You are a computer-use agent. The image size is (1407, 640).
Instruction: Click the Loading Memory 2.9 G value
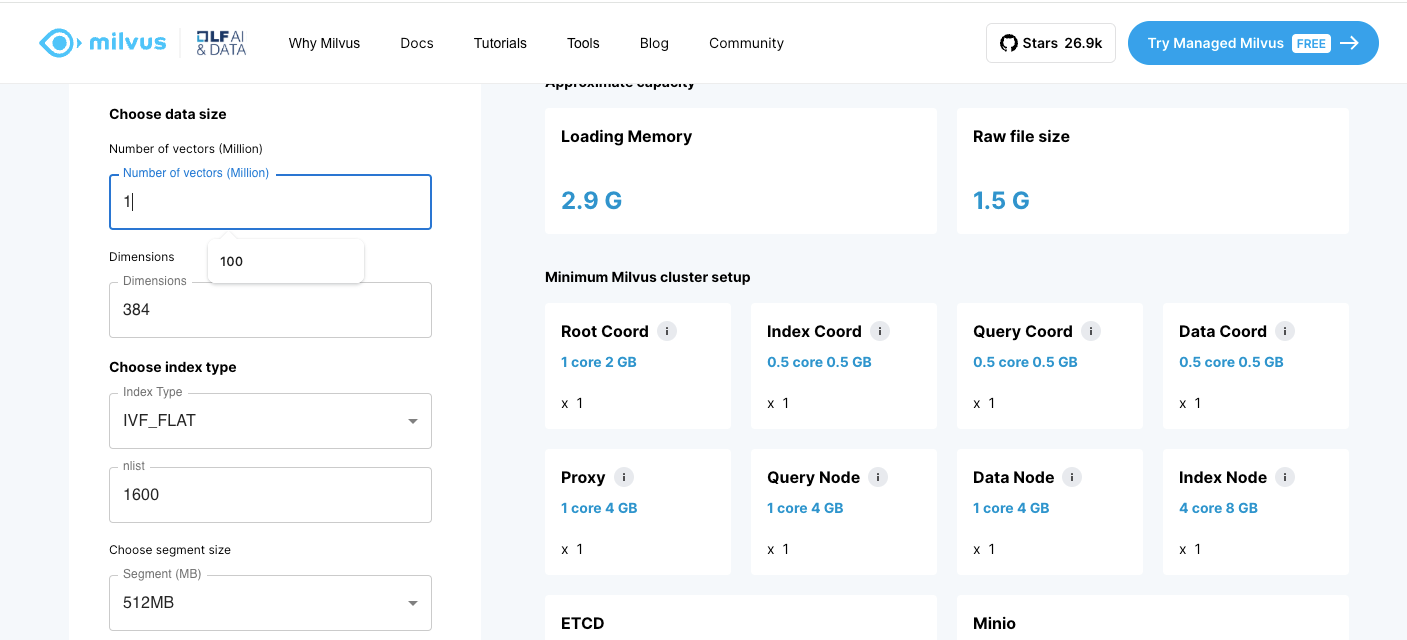591,200
